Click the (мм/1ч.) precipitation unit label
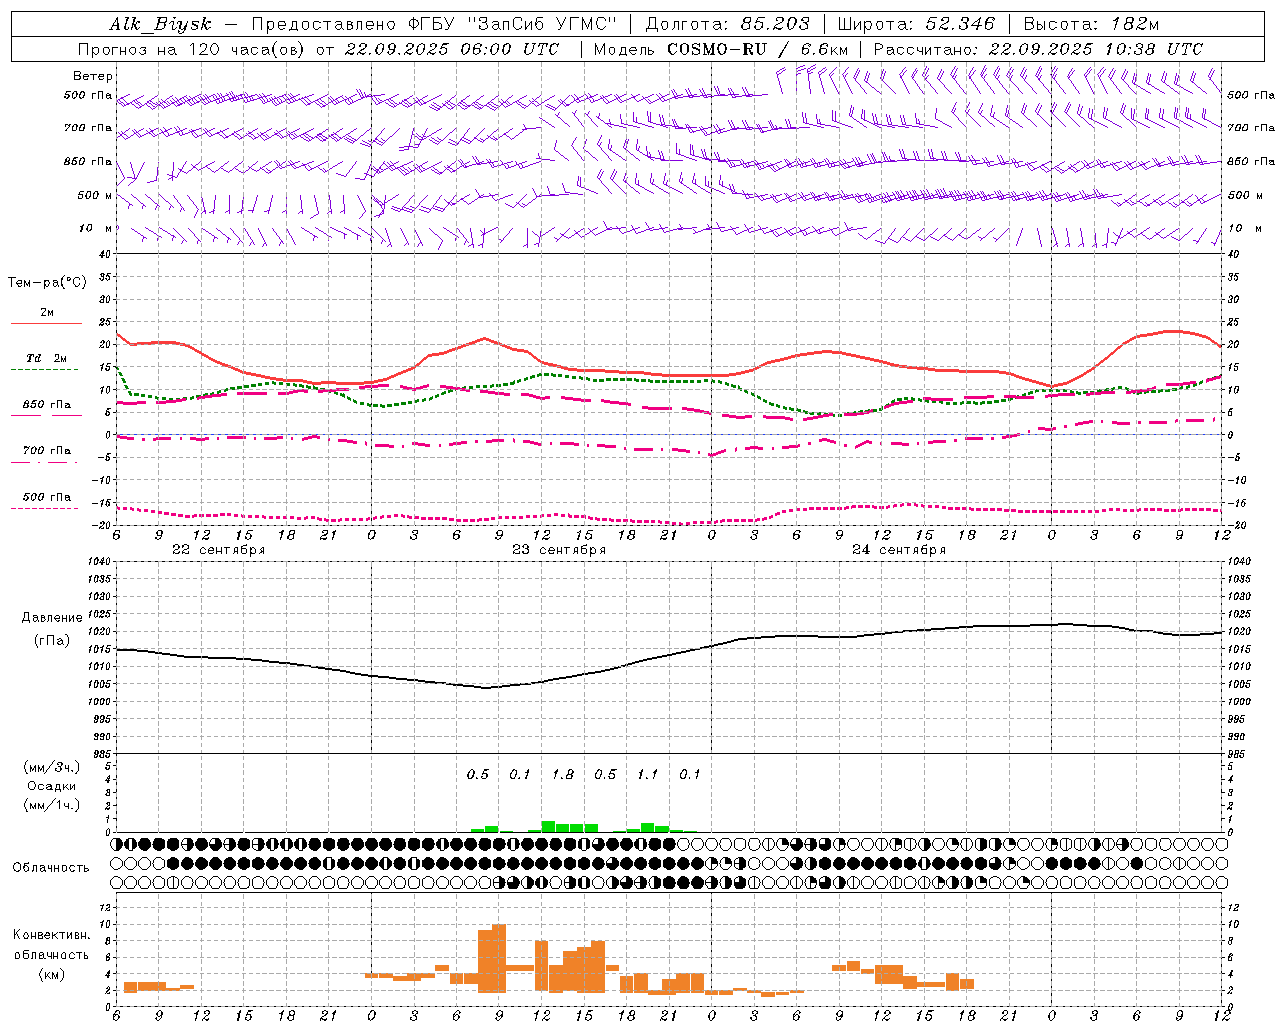The image size is (1280, 1024). [52, 805]
